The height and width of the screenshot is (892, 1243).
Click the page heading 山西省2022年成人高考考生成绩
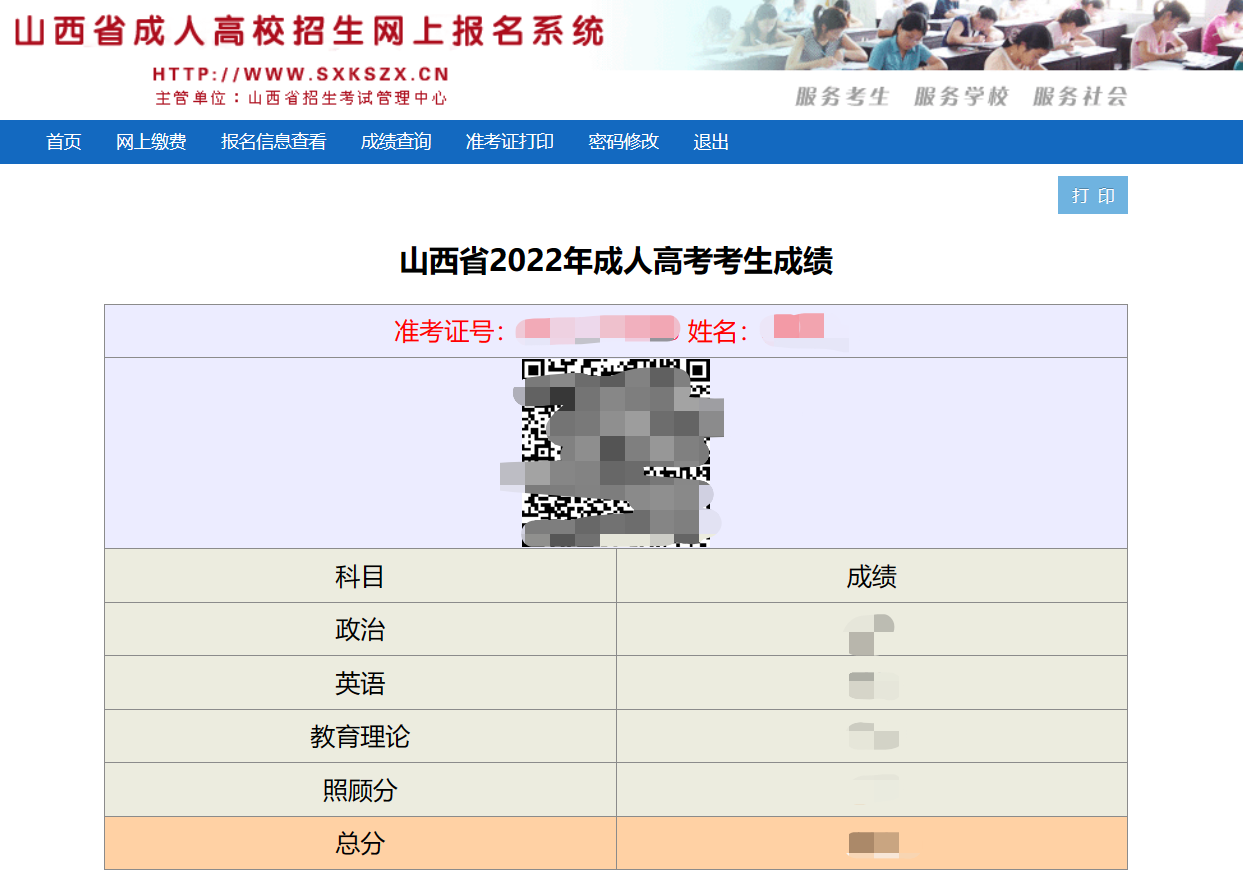coord(616,262)
